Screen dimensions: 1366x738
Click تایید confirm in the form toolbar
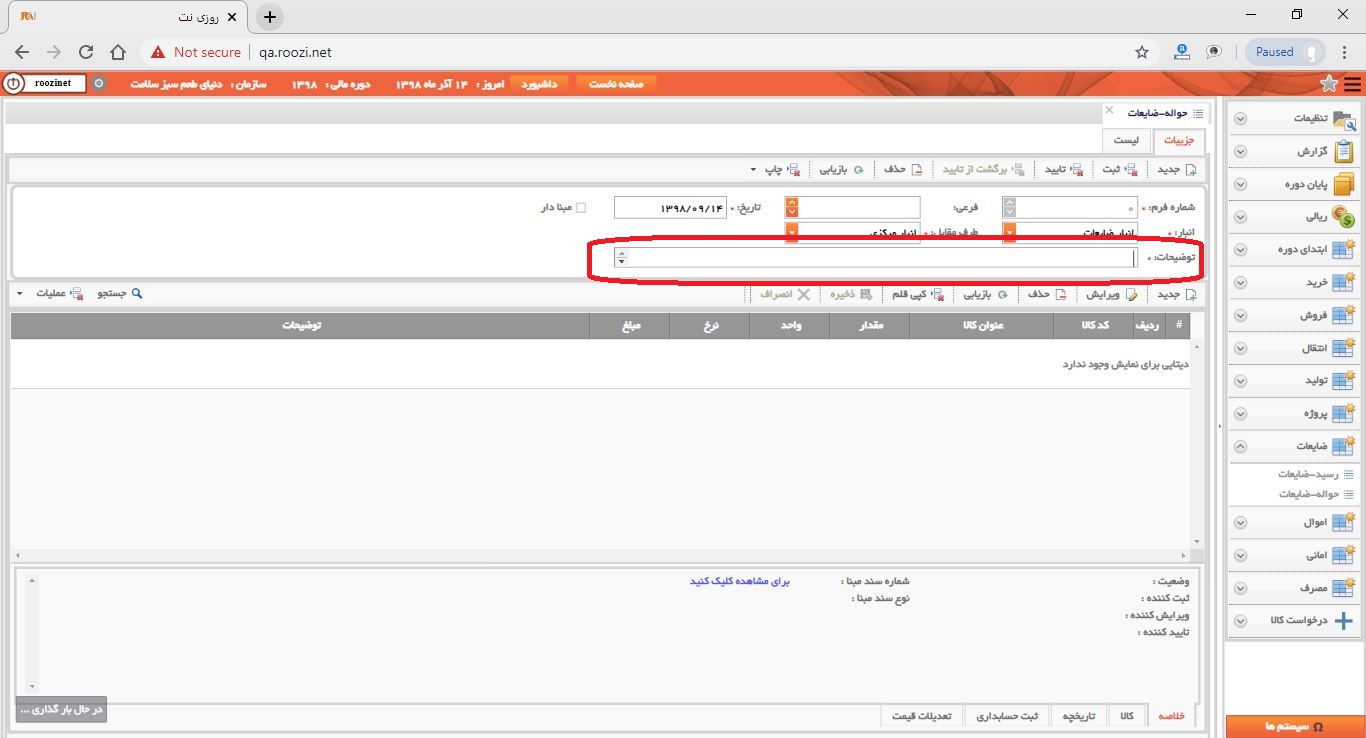pyautogui.click(x=1064, y=170)
